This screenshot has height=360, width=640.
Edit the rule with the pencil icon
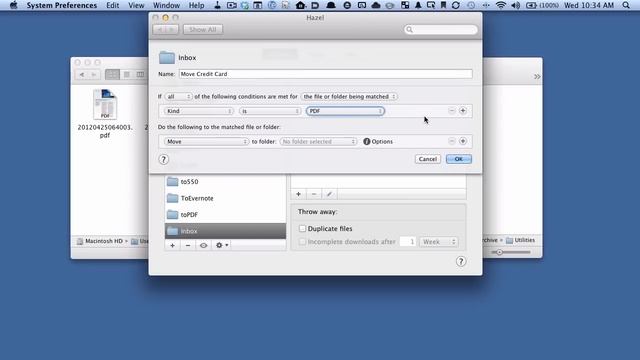(x=329, y=194)
